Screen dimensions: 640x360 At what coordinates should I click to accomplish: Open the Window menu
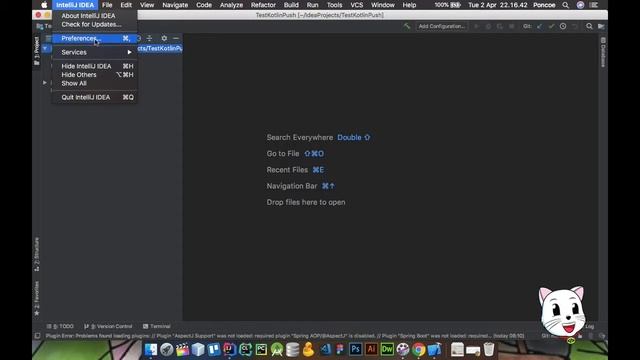click(383, 5)
